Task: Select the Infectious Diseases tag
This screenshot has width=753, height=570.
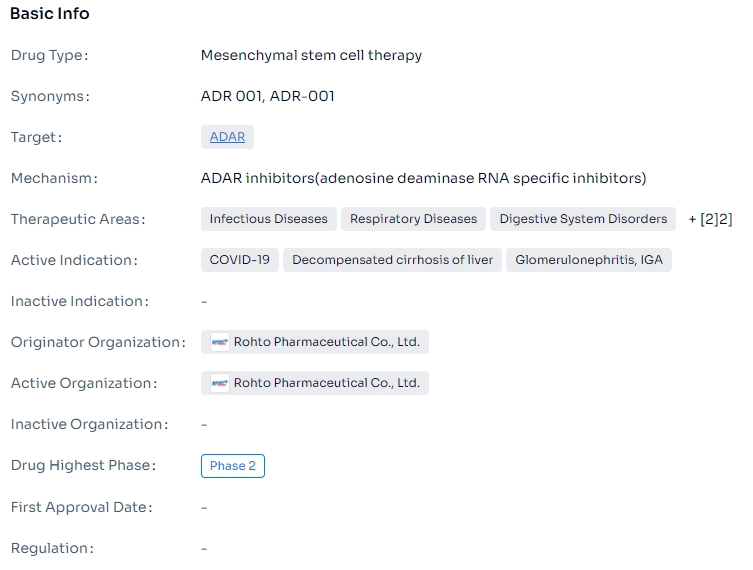Action: click(268, 219)
